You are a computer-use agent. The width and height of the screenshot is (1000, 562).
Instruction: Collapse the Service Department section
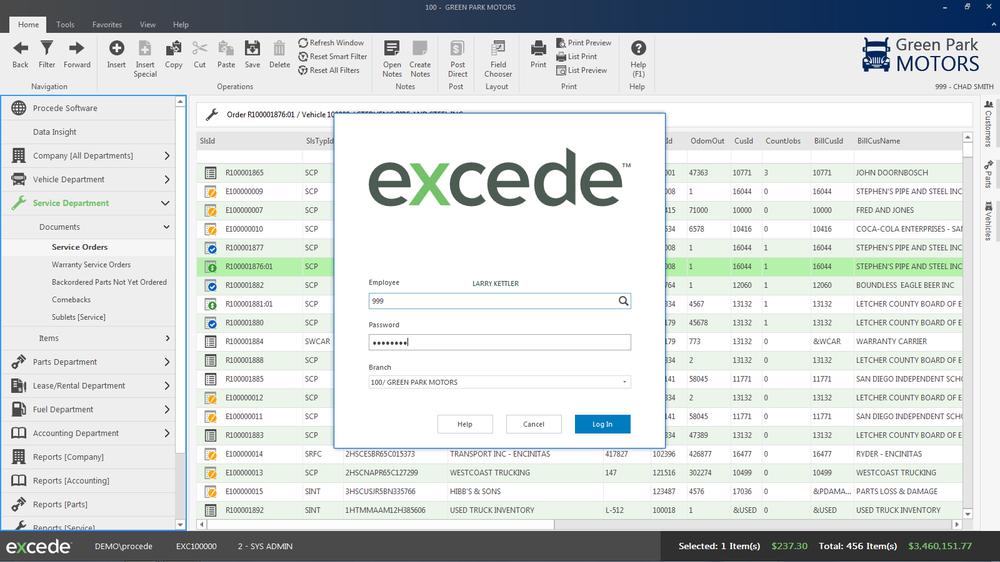click(165, 203)
